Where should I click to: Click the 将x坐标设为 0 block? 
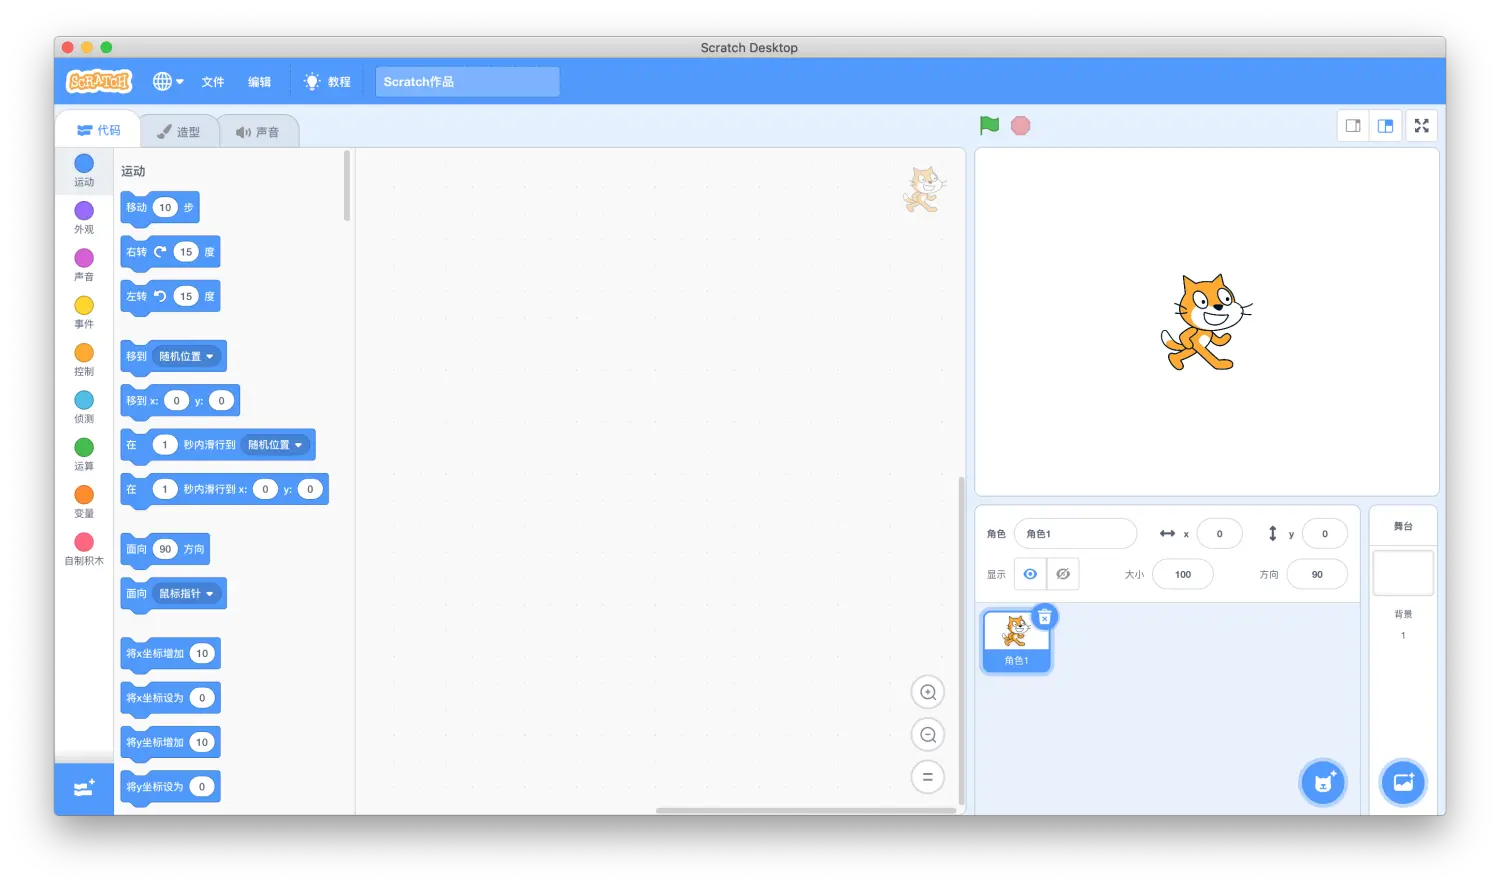click(170, 698)
